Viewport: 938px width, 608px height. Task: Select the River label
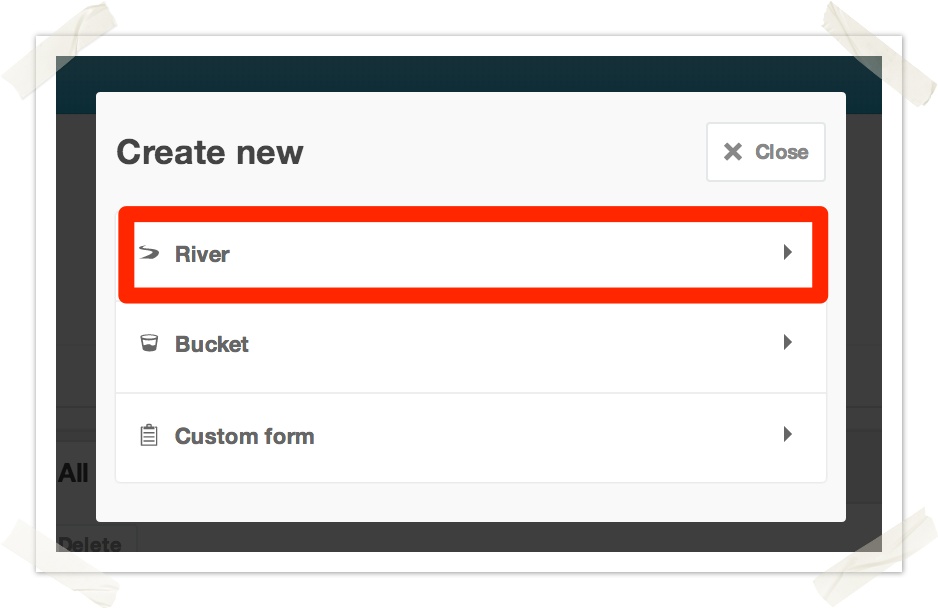point(202,254)
